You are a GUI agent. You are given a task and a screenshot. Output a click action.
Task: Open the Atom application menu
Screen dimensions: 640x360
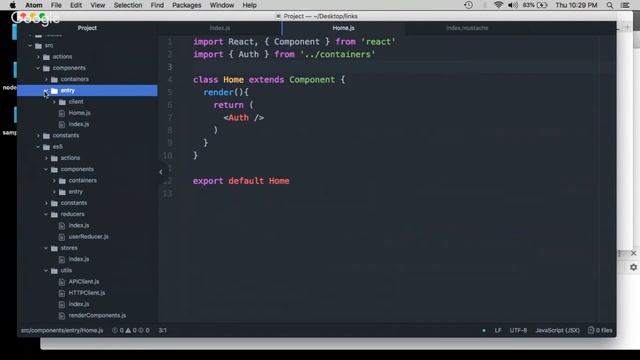[34, 5]
